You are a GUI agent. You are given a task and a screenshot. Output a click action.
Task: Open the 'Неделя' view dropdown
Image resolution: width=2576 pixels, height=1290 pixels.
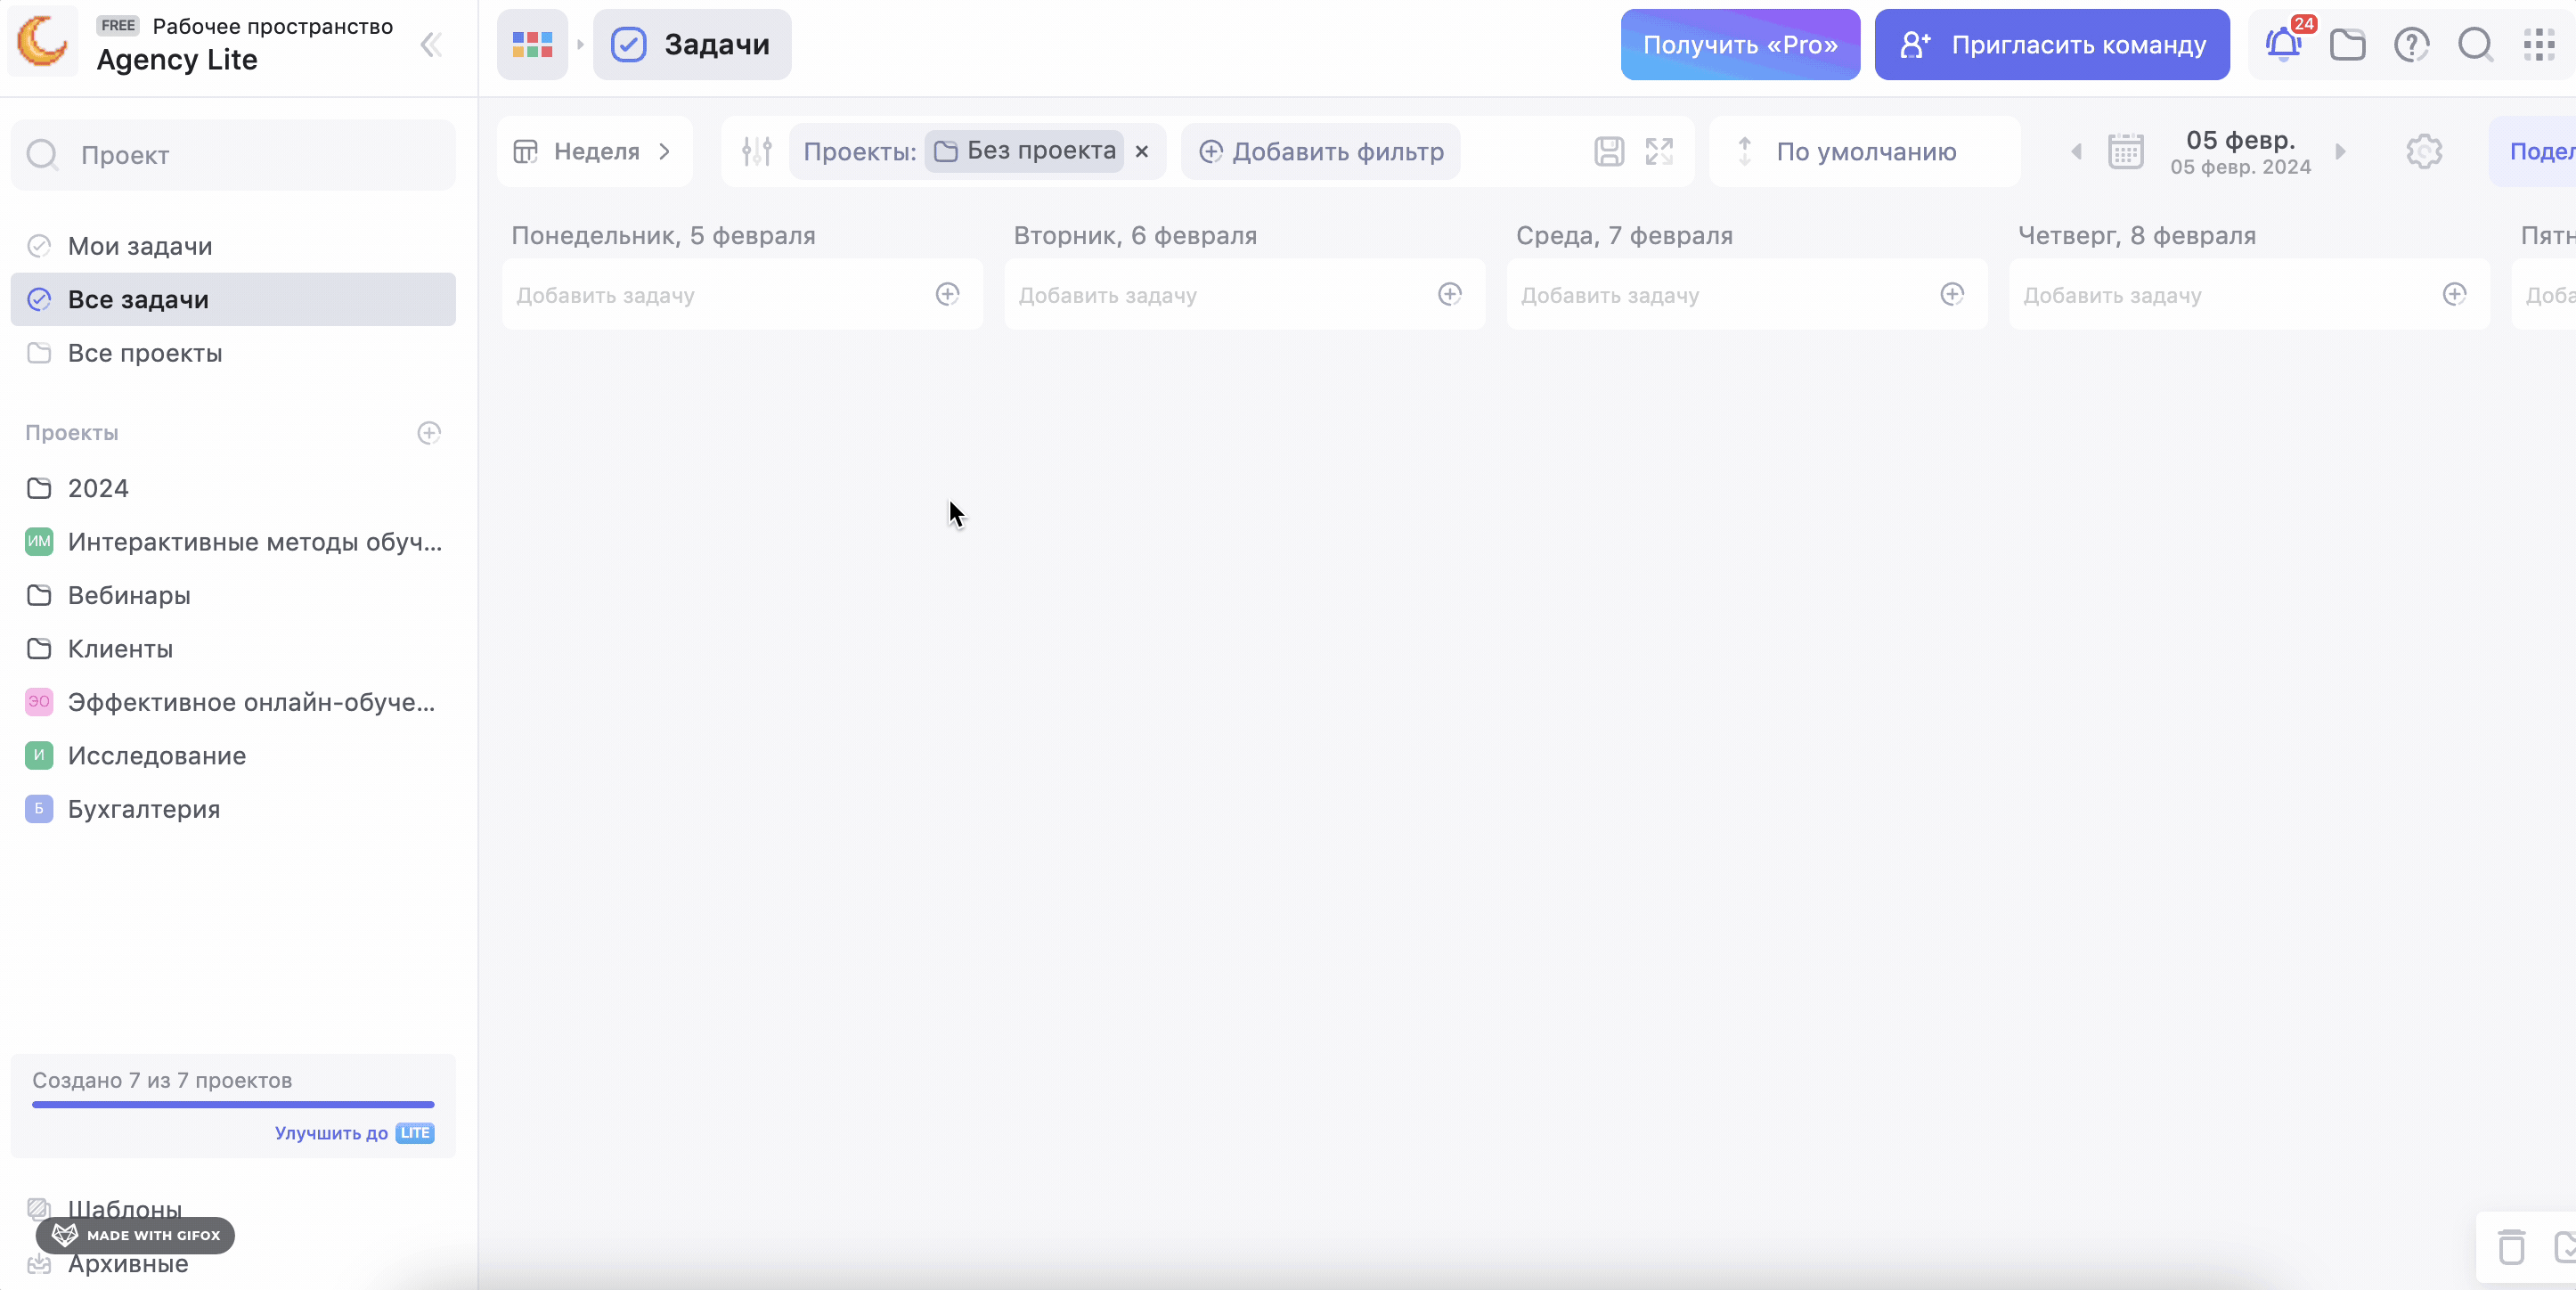(x=595, y=151)
